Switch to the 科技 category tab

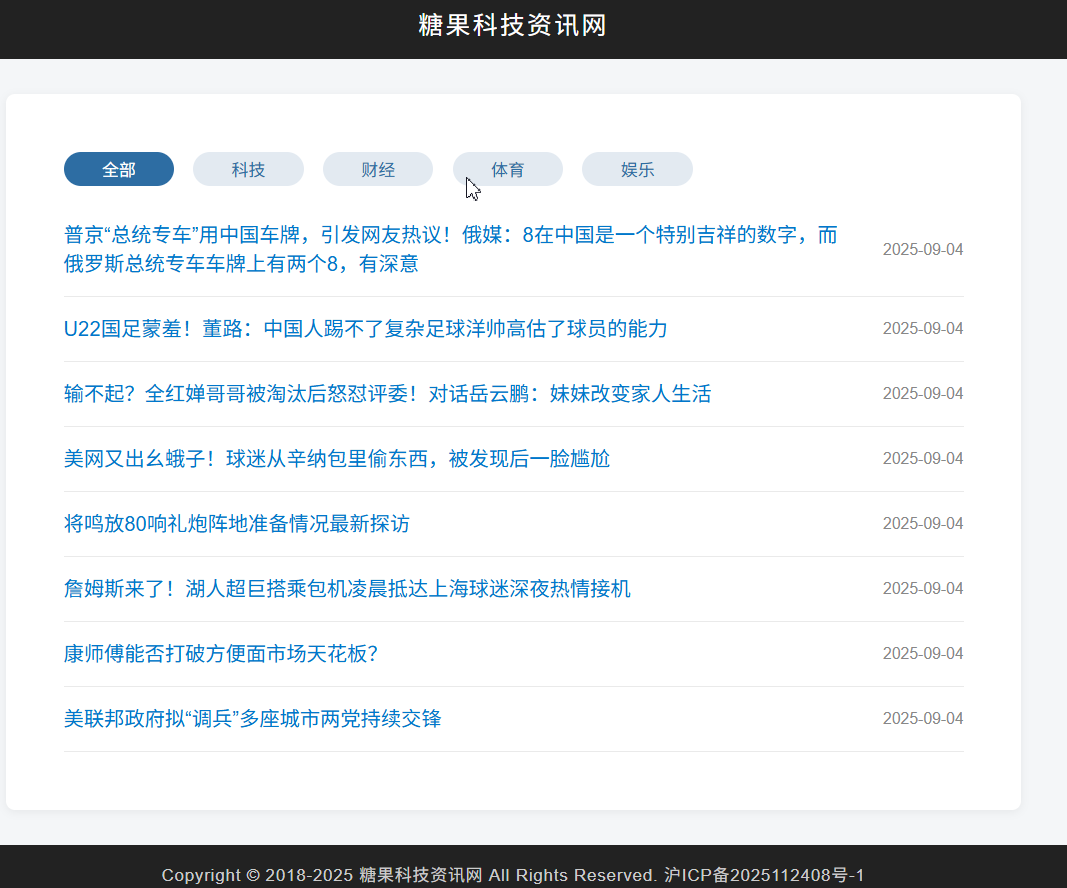point(248,169)
